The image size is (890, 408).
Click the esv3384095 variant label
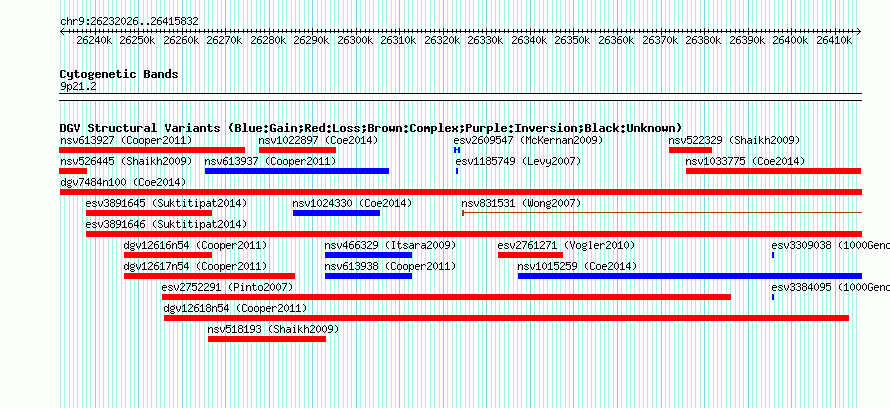[x=830, y=287]
